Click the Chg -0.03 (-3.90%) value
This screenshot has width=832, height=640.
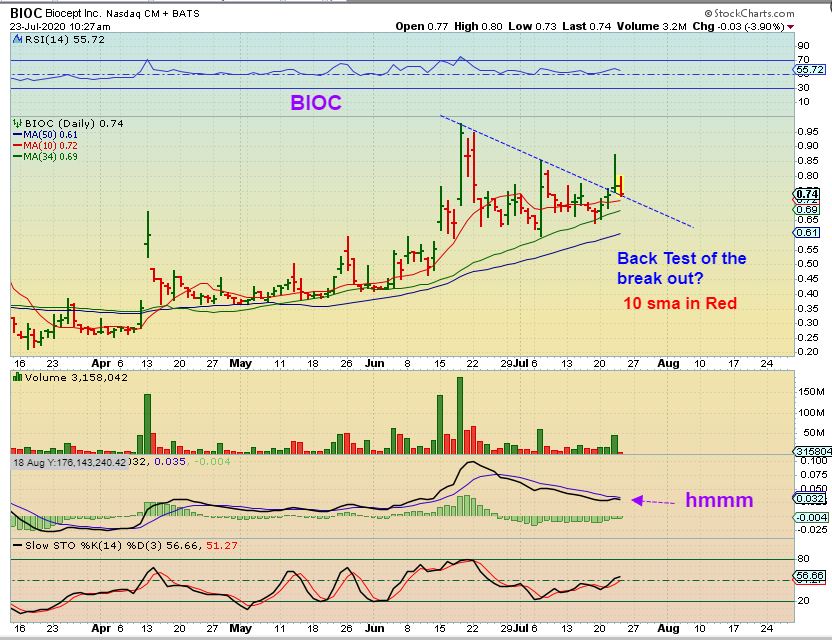(x=738, y=26)
